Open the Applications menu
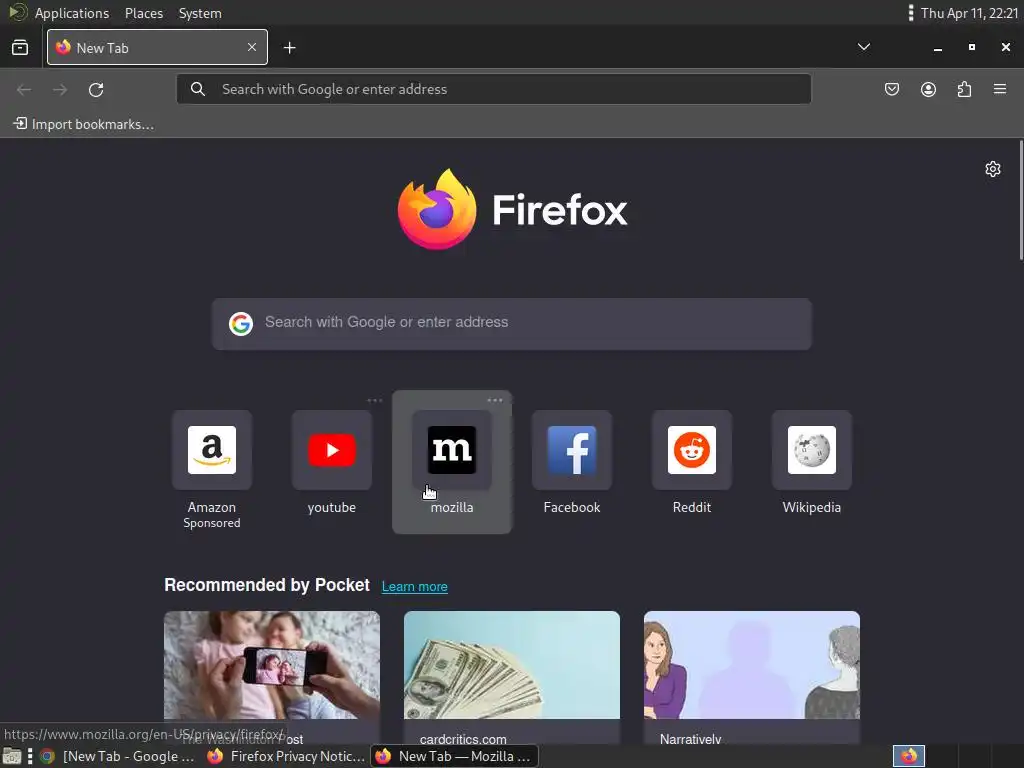Screen dimensions: 1024x768 [x=72, y=13]
